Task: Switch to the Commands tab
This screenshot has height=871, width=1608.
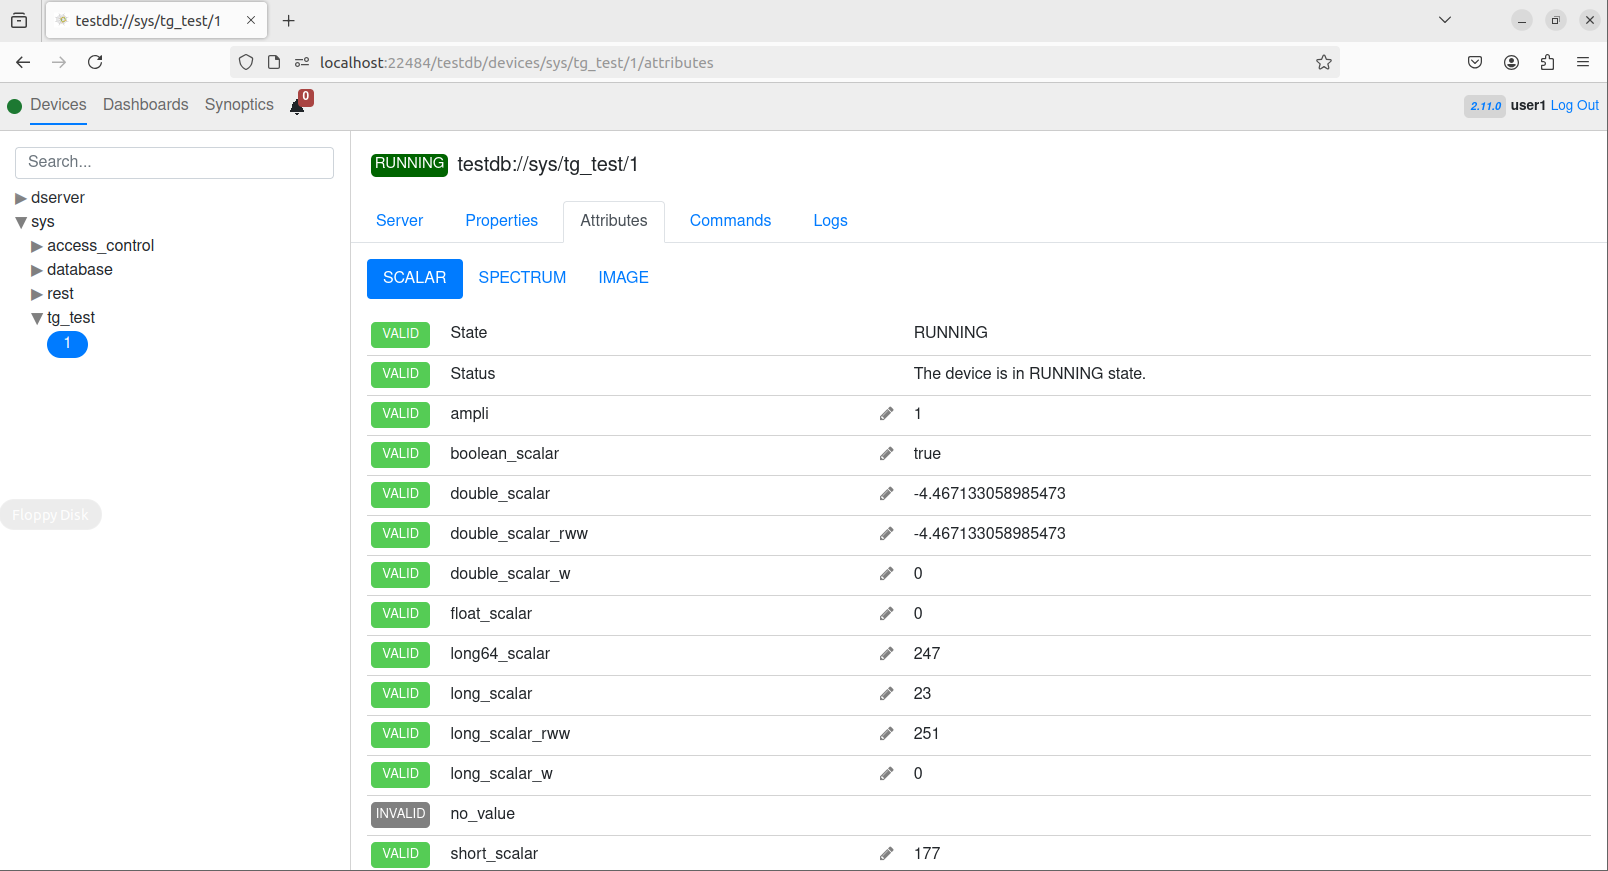Action: (730, 221)
